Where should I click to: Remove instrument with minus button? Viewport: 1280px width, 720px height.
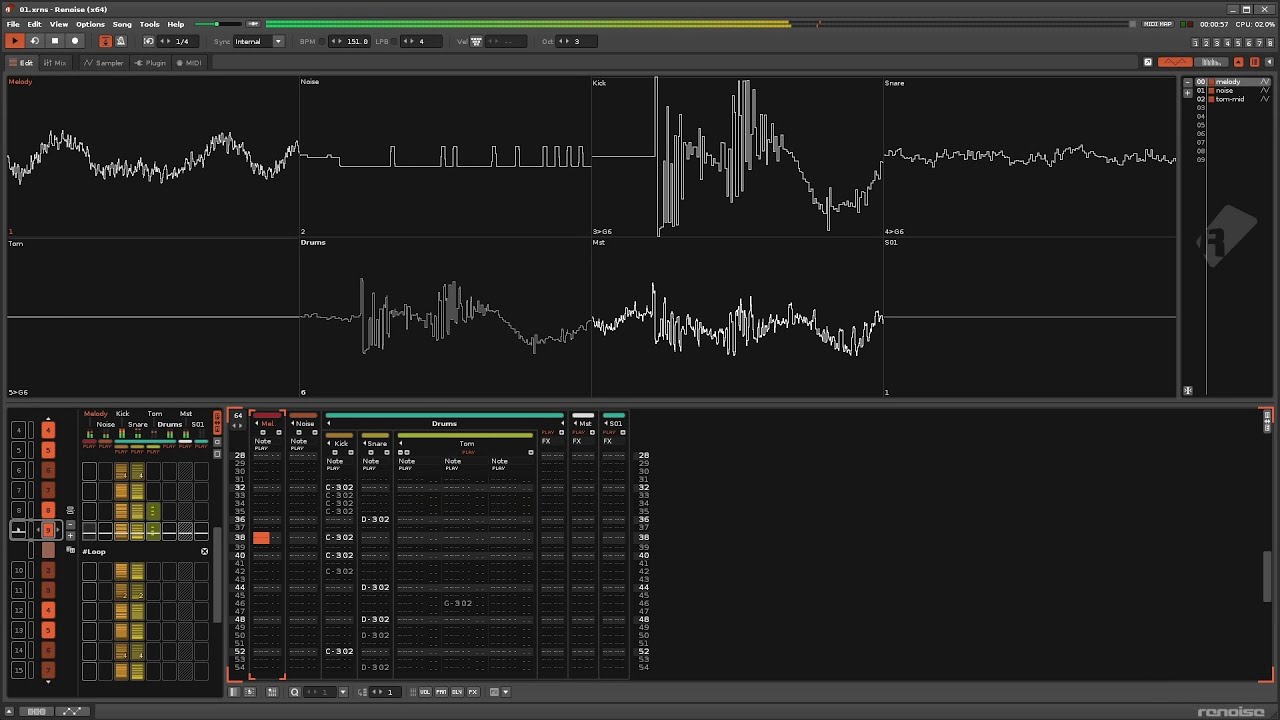pyautogui.click(x=1187, y=82)
